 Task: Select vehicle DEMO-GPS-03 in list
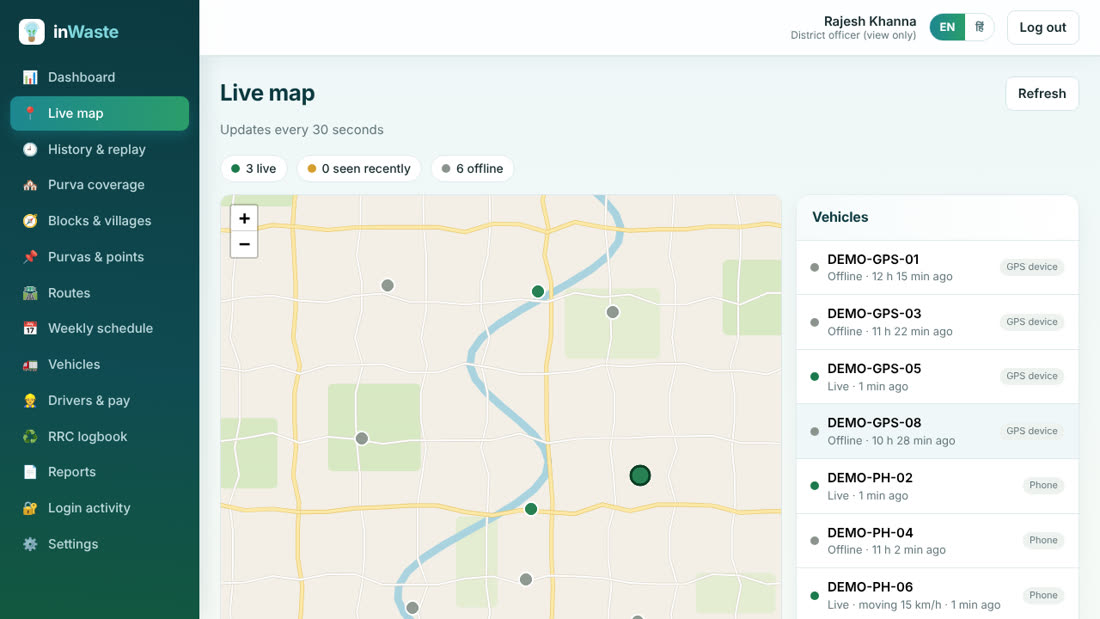coord(937,322)
